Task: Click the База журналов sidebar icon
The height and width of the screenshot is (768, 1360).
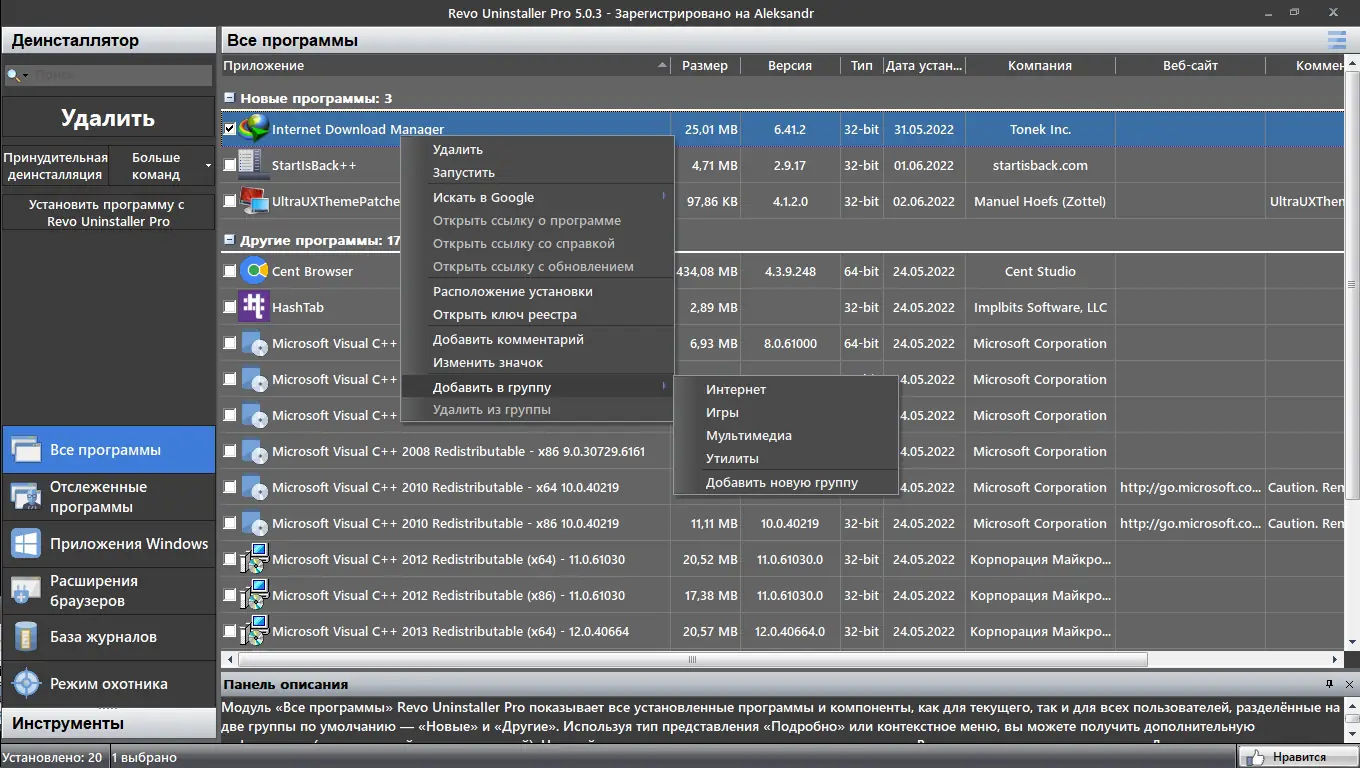Action: pyautogui.click(x=25, y=637)
